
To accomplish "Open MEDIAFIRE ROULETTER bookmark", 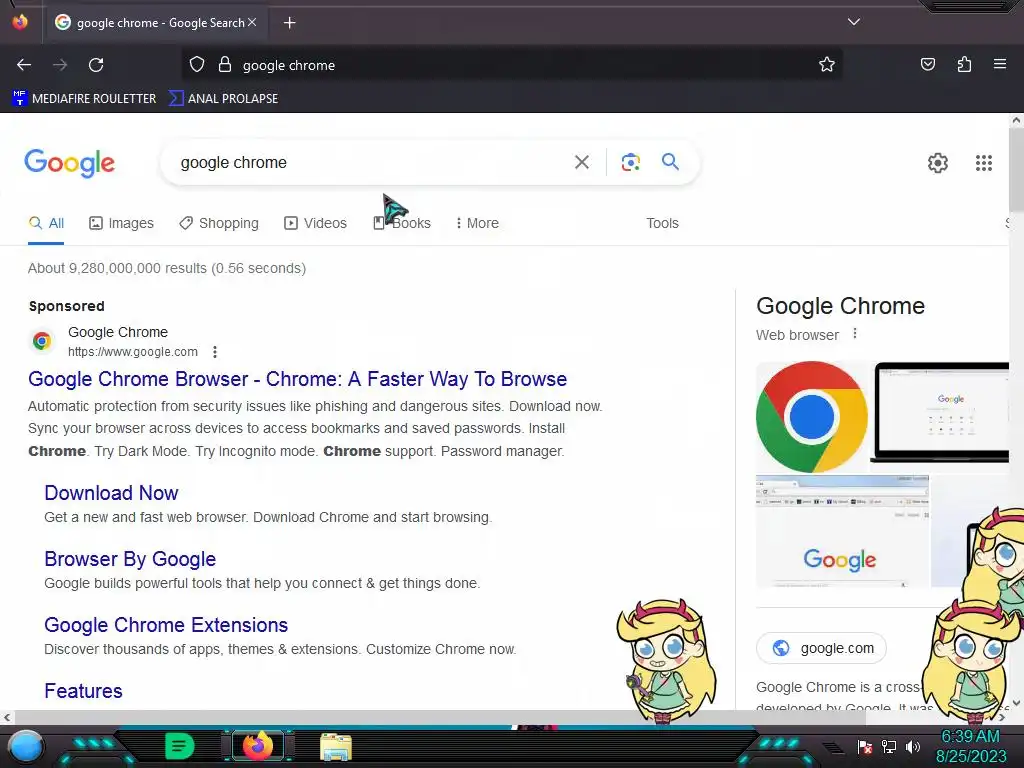I will pos(84,99).
